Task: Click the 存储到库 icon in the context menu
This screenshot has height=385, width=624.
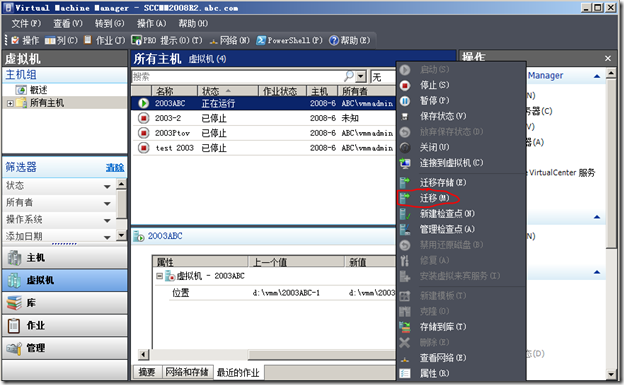Action: point(405,327)
